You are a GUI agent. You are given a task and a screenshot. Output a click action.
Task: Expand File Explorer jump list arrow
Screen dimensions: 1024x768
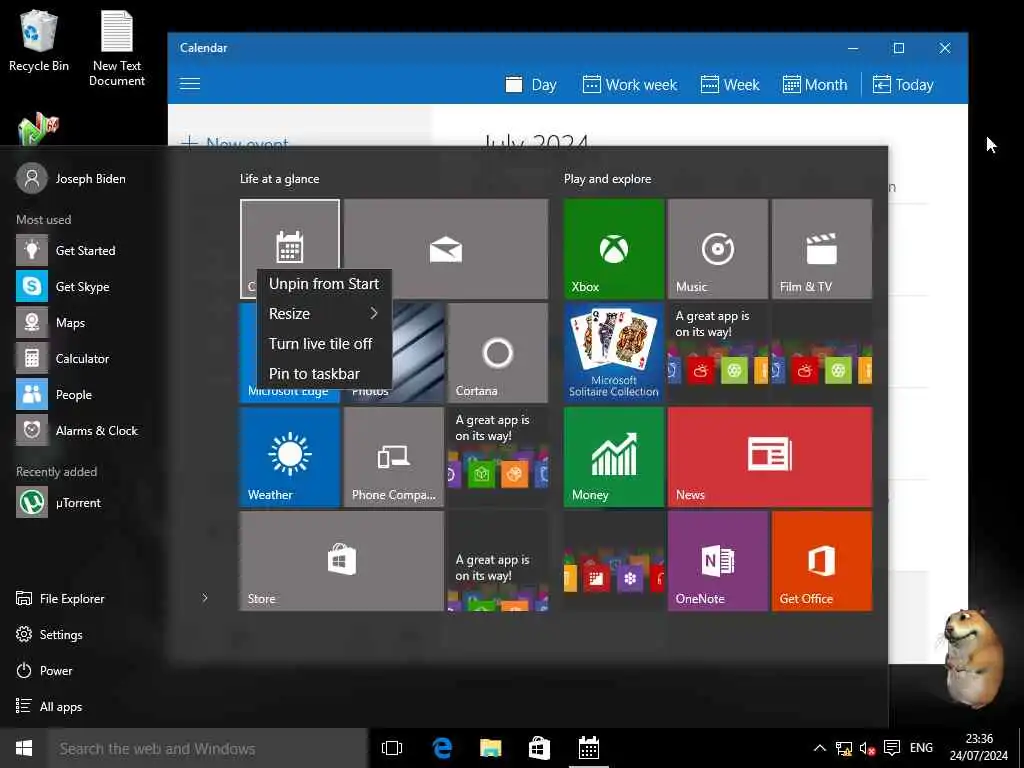pyautogui.click(x=205, y=598)
